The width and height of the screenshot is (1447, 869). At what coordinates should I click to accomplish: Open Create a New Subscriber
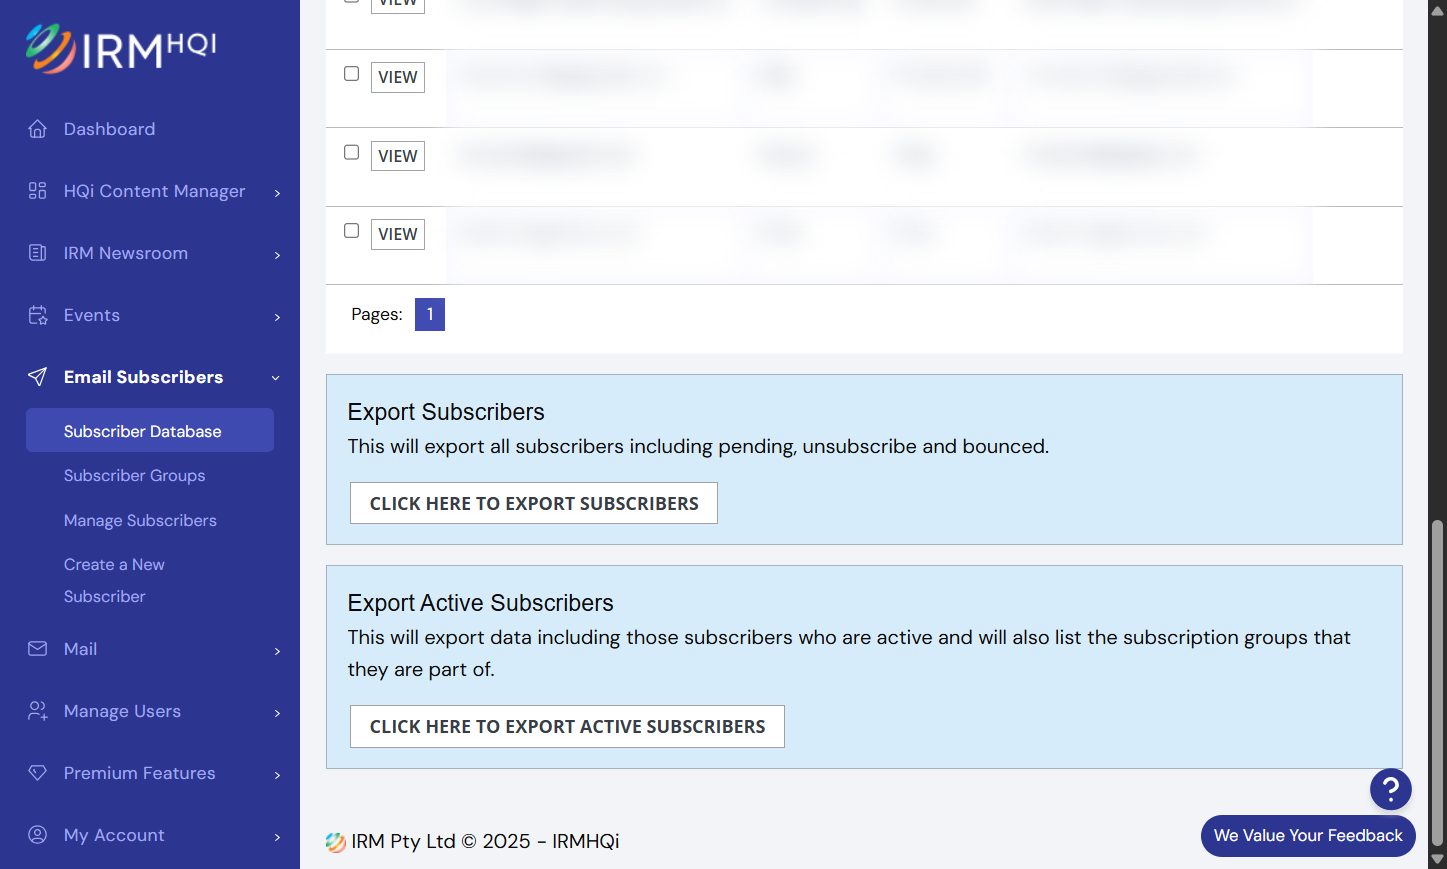(x=114, y=581)
